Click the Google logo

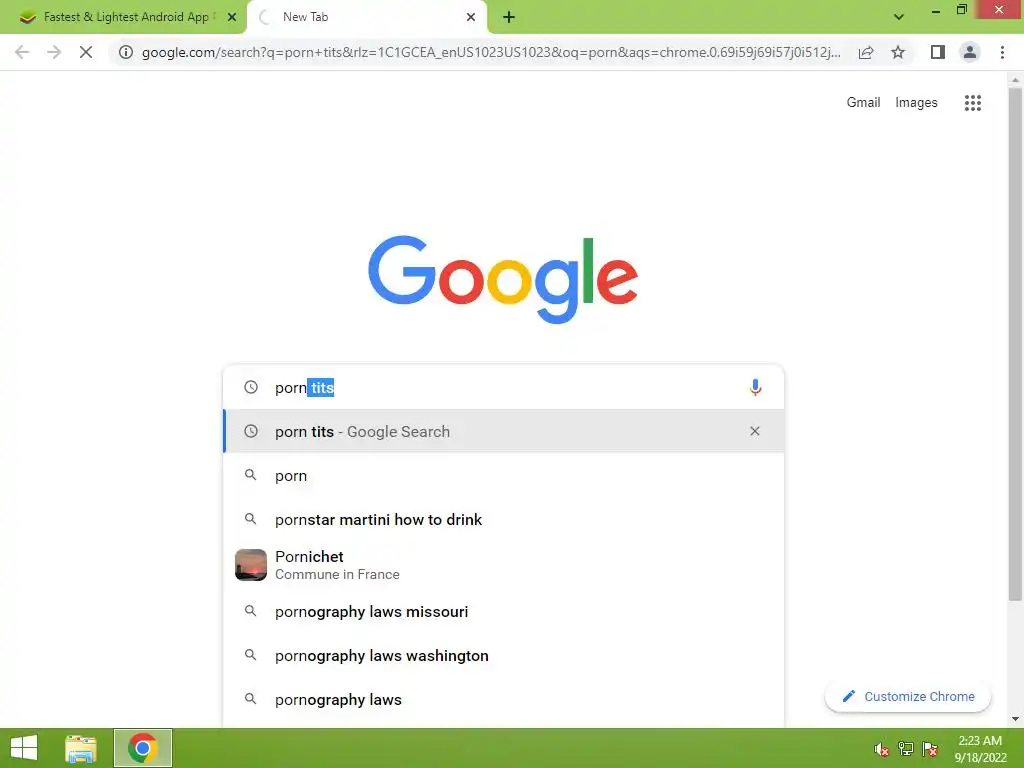coord(503,280)
